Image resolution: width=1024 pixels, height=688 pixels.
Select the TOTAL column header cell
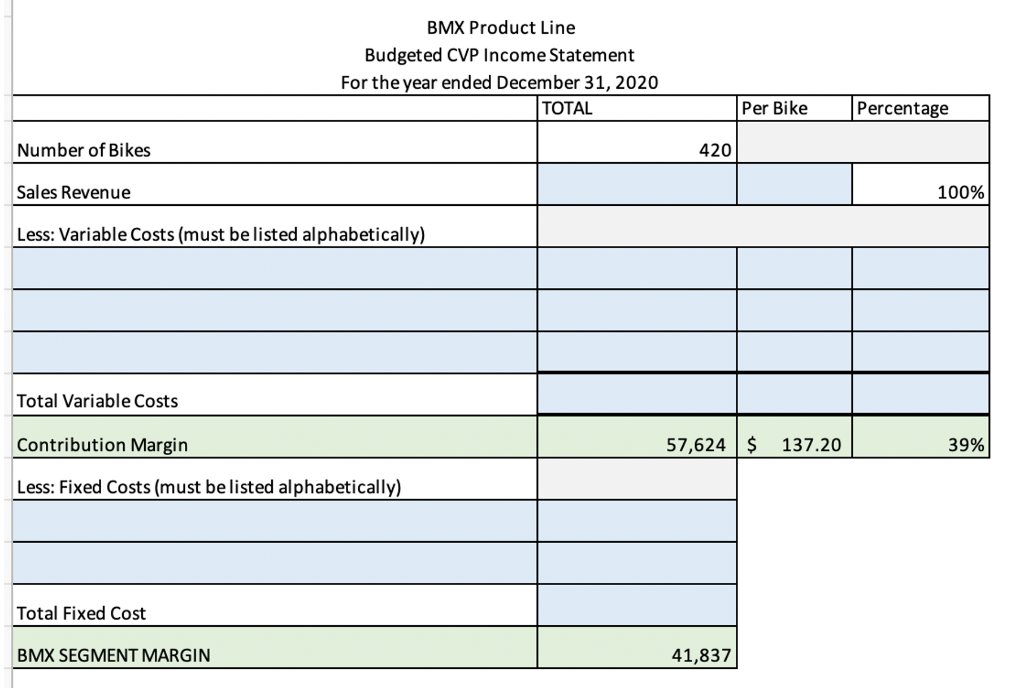pos(637,108)
